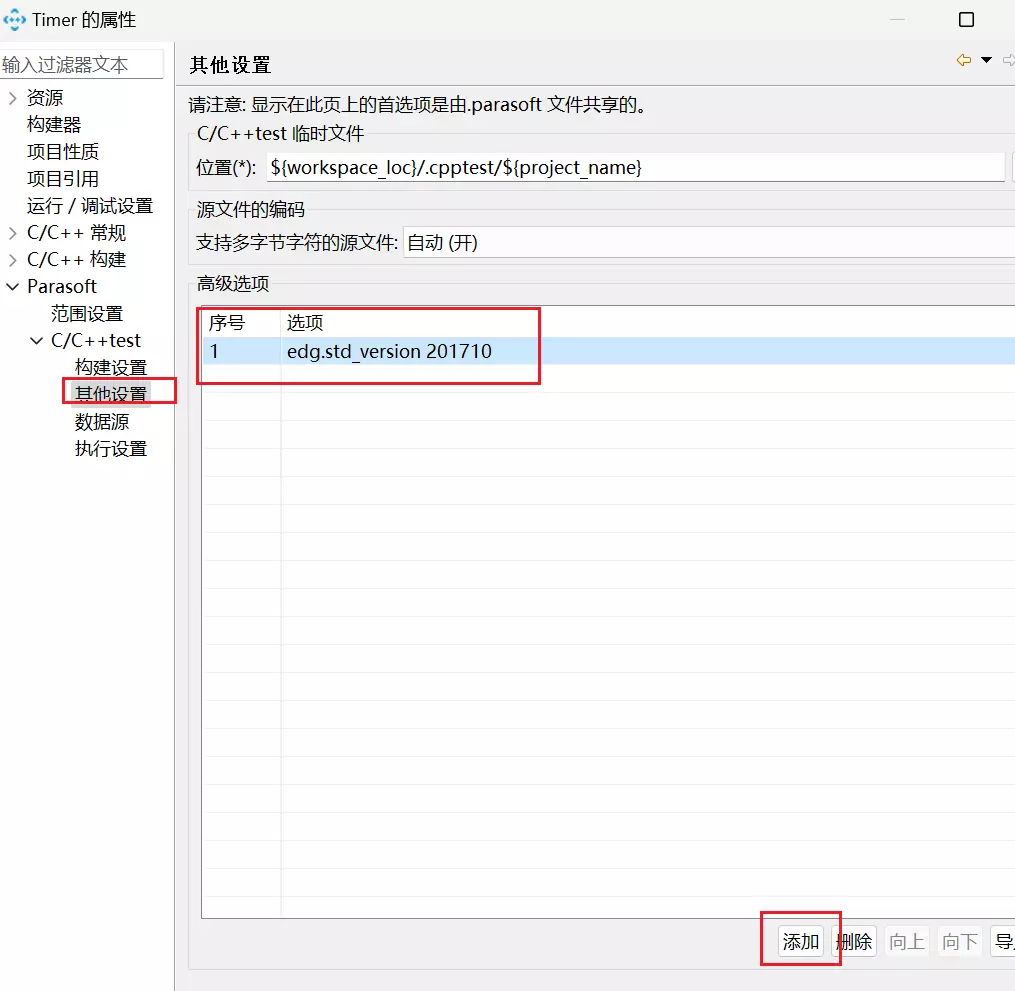The height and width of the screenshot is (991, 1015).
Task: Click the 删除 button
Action: (x=854, y=941)
